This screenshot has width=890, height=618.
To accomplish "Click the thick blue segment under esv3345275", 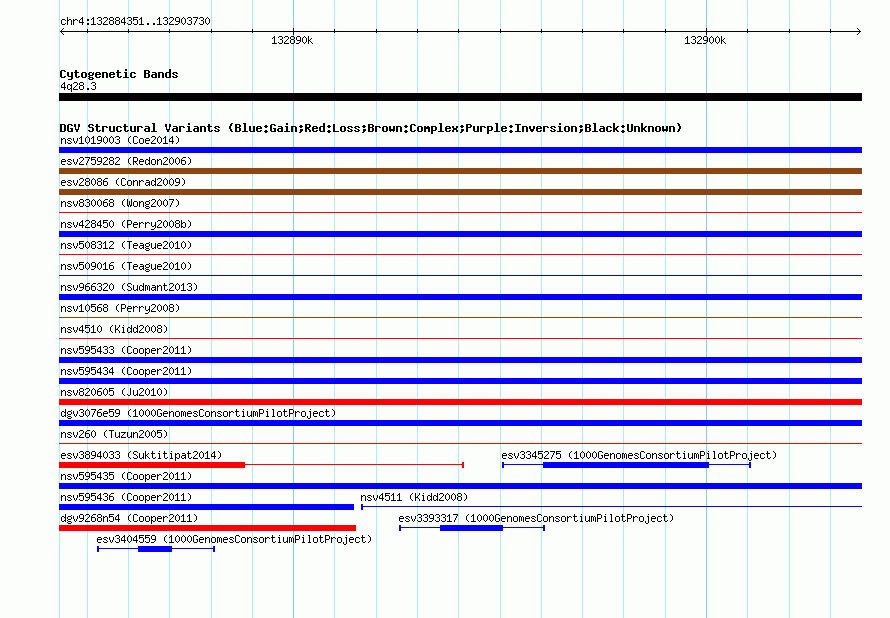I will pyautogui.click(x=626, y=465).
